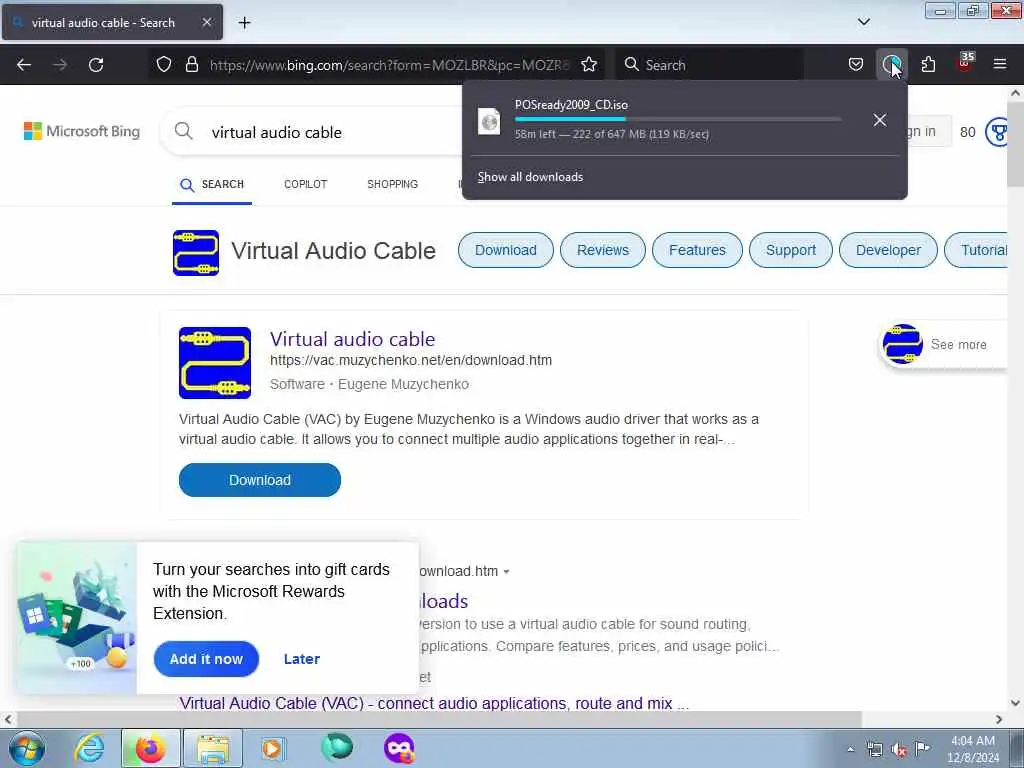1024x768 pixels.
Task: Click the purple mask taskbar icon
Action: coord(398,748)
